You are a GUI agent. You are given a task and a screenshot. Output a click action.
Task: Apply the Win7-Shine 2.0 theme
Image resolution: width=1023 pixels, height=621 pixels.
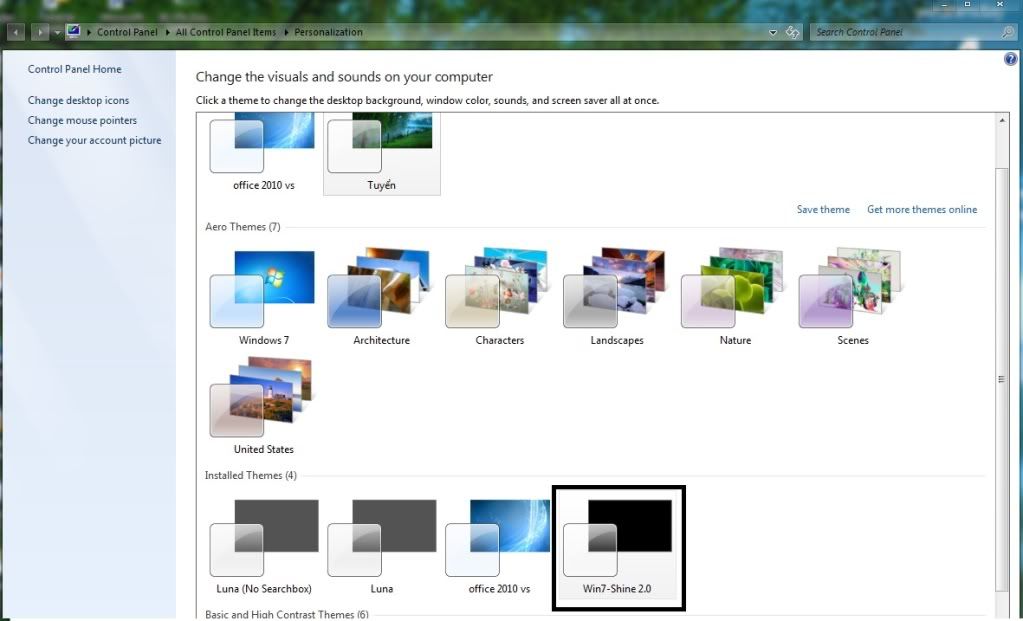[x=617, y=547]
